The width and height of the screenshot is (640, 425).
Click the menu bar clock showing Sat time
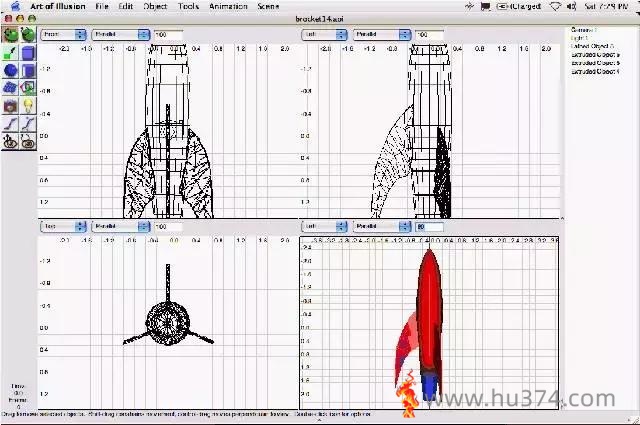pyautogui.click(x=606, y=7)
